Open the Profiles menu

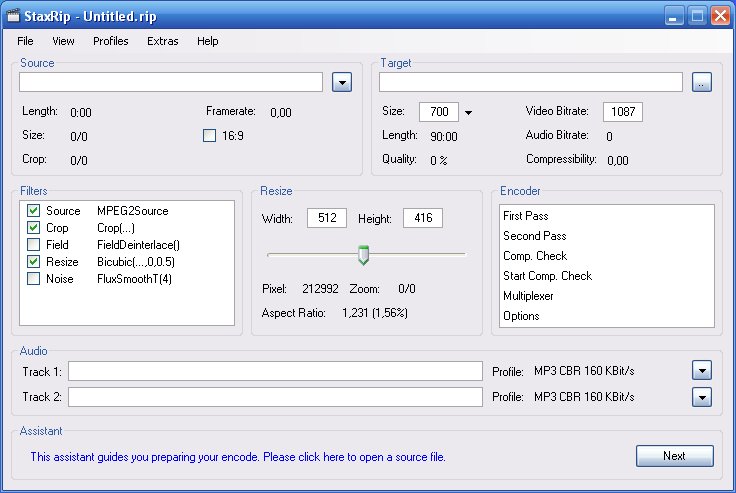pyautogui.click(x=110, y=41)
